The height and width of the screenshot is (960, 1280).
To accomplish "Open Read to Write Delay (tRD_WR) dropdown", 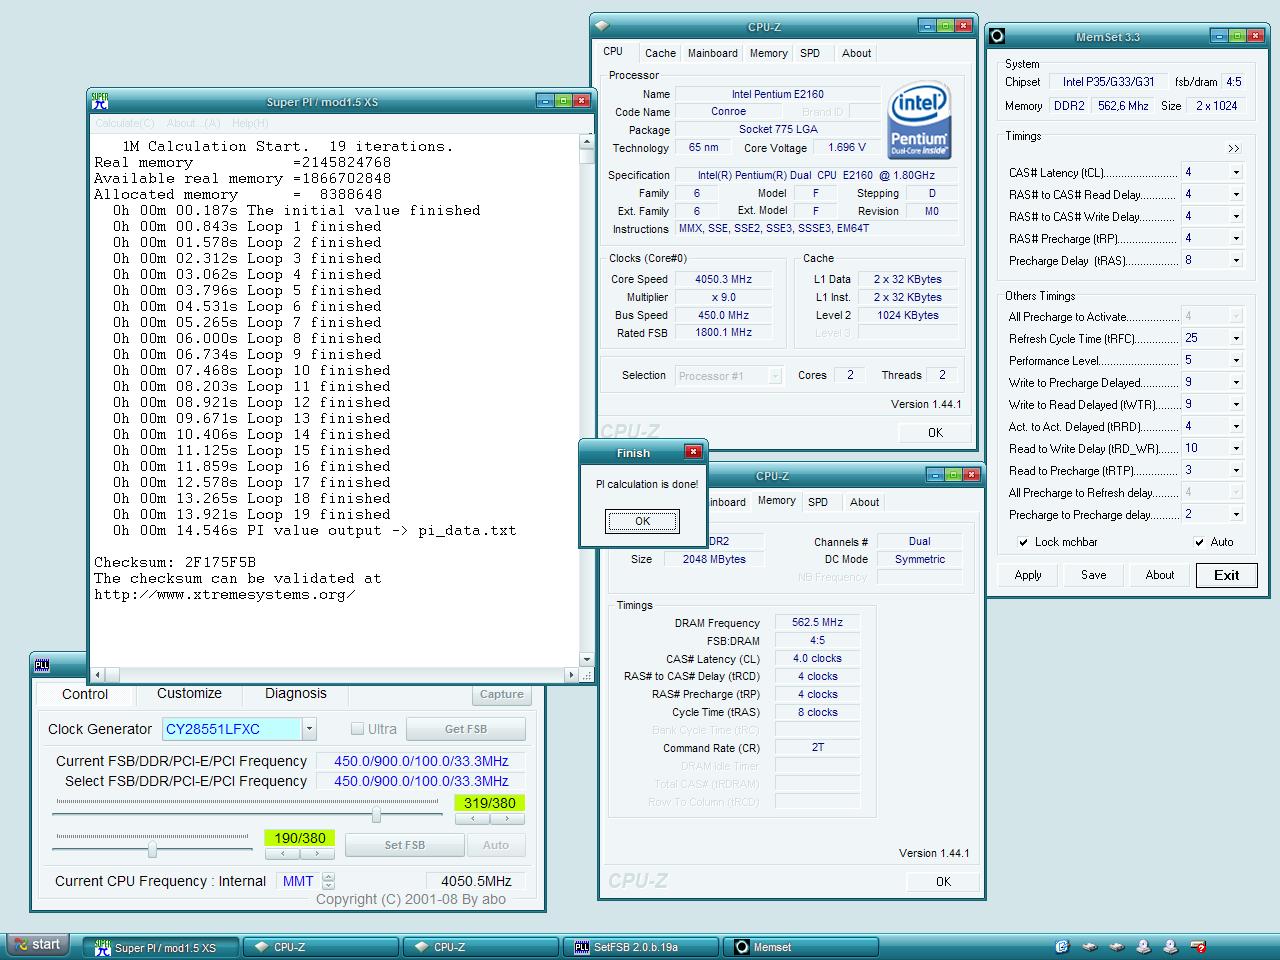I will click(1236, 448).
